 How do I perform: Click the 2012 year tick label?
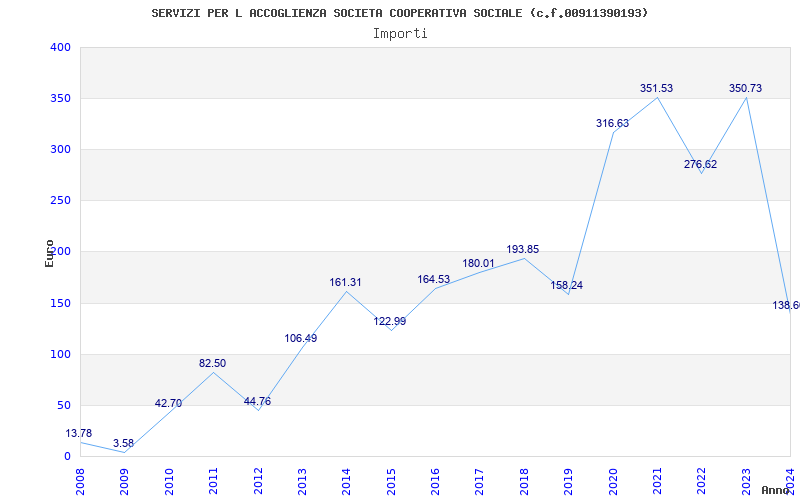click(x=258, y=481)
